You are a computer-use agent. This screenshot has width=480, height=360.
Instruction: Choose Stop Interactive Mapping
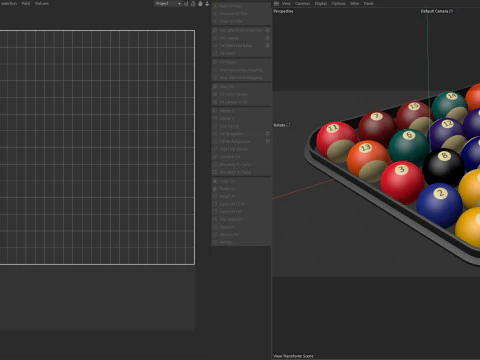coord(241,78)
